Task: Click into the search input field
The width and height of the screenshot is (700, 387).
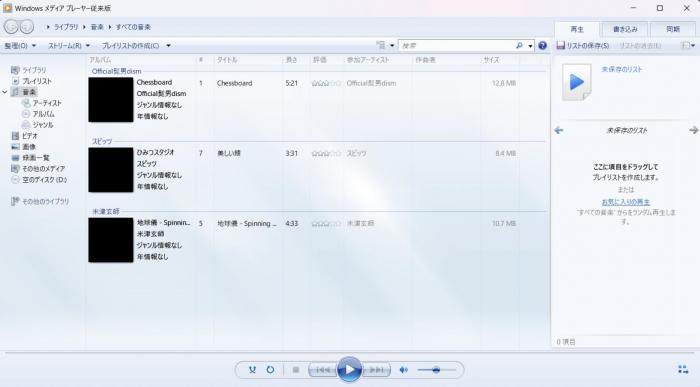Action: point(457,46)
